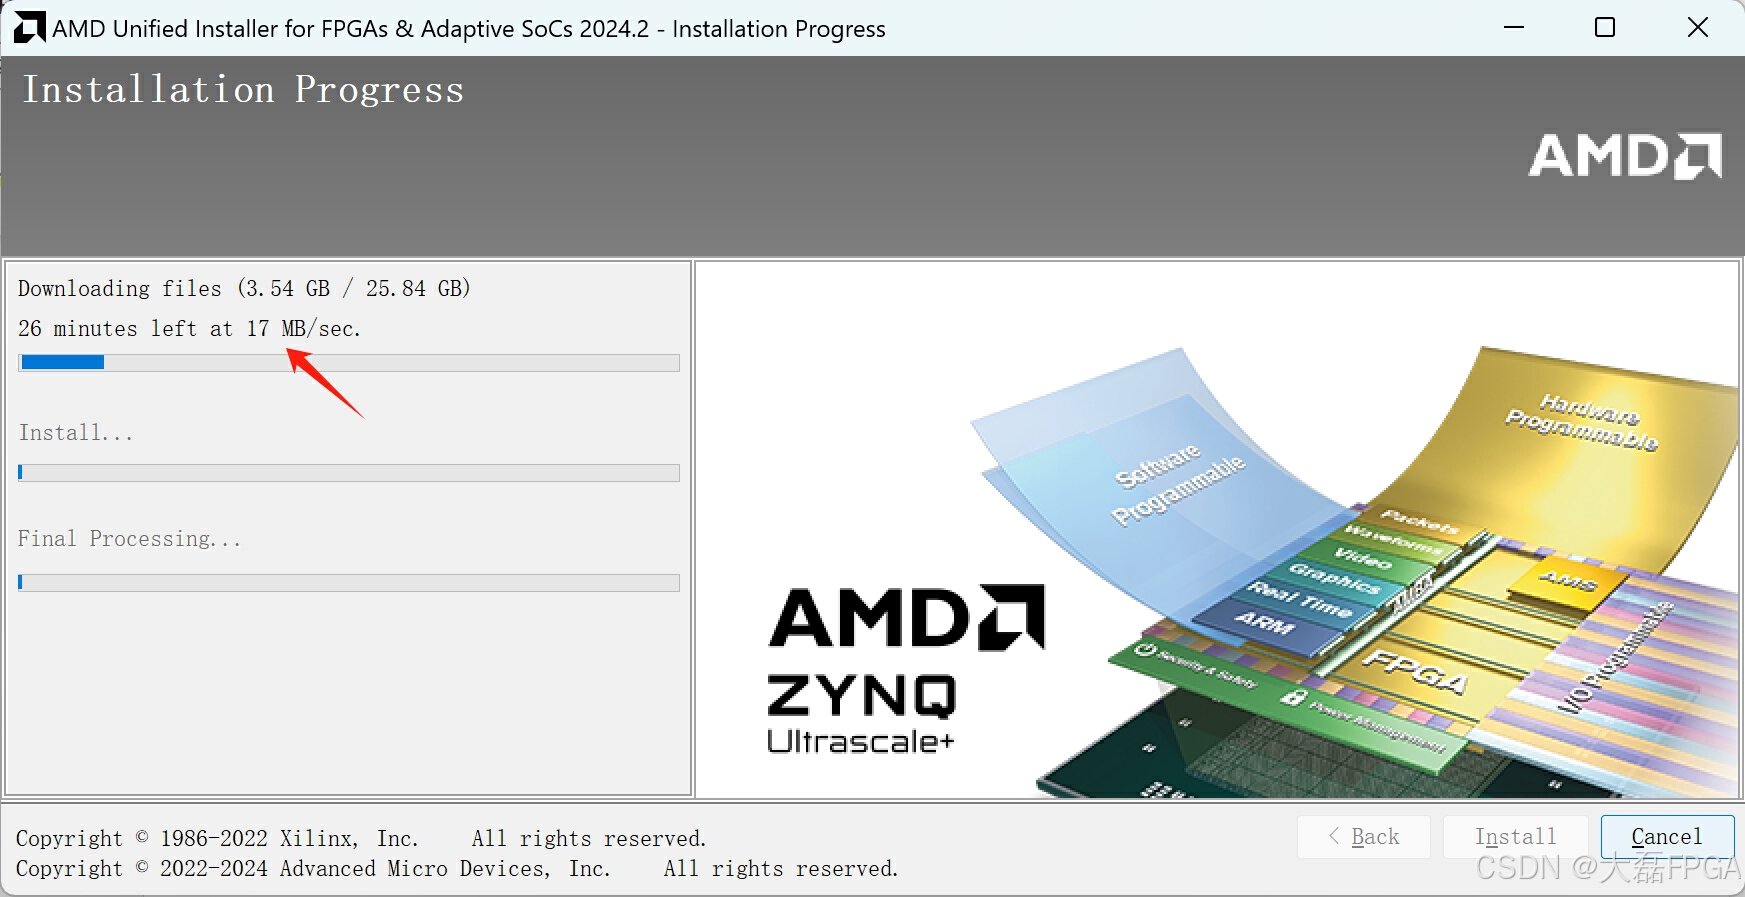Click the AMD Zynq Ultrascale+ product image
Image resolution: width=1745 pixels, height=897 pixels.
click(1217, 529)
